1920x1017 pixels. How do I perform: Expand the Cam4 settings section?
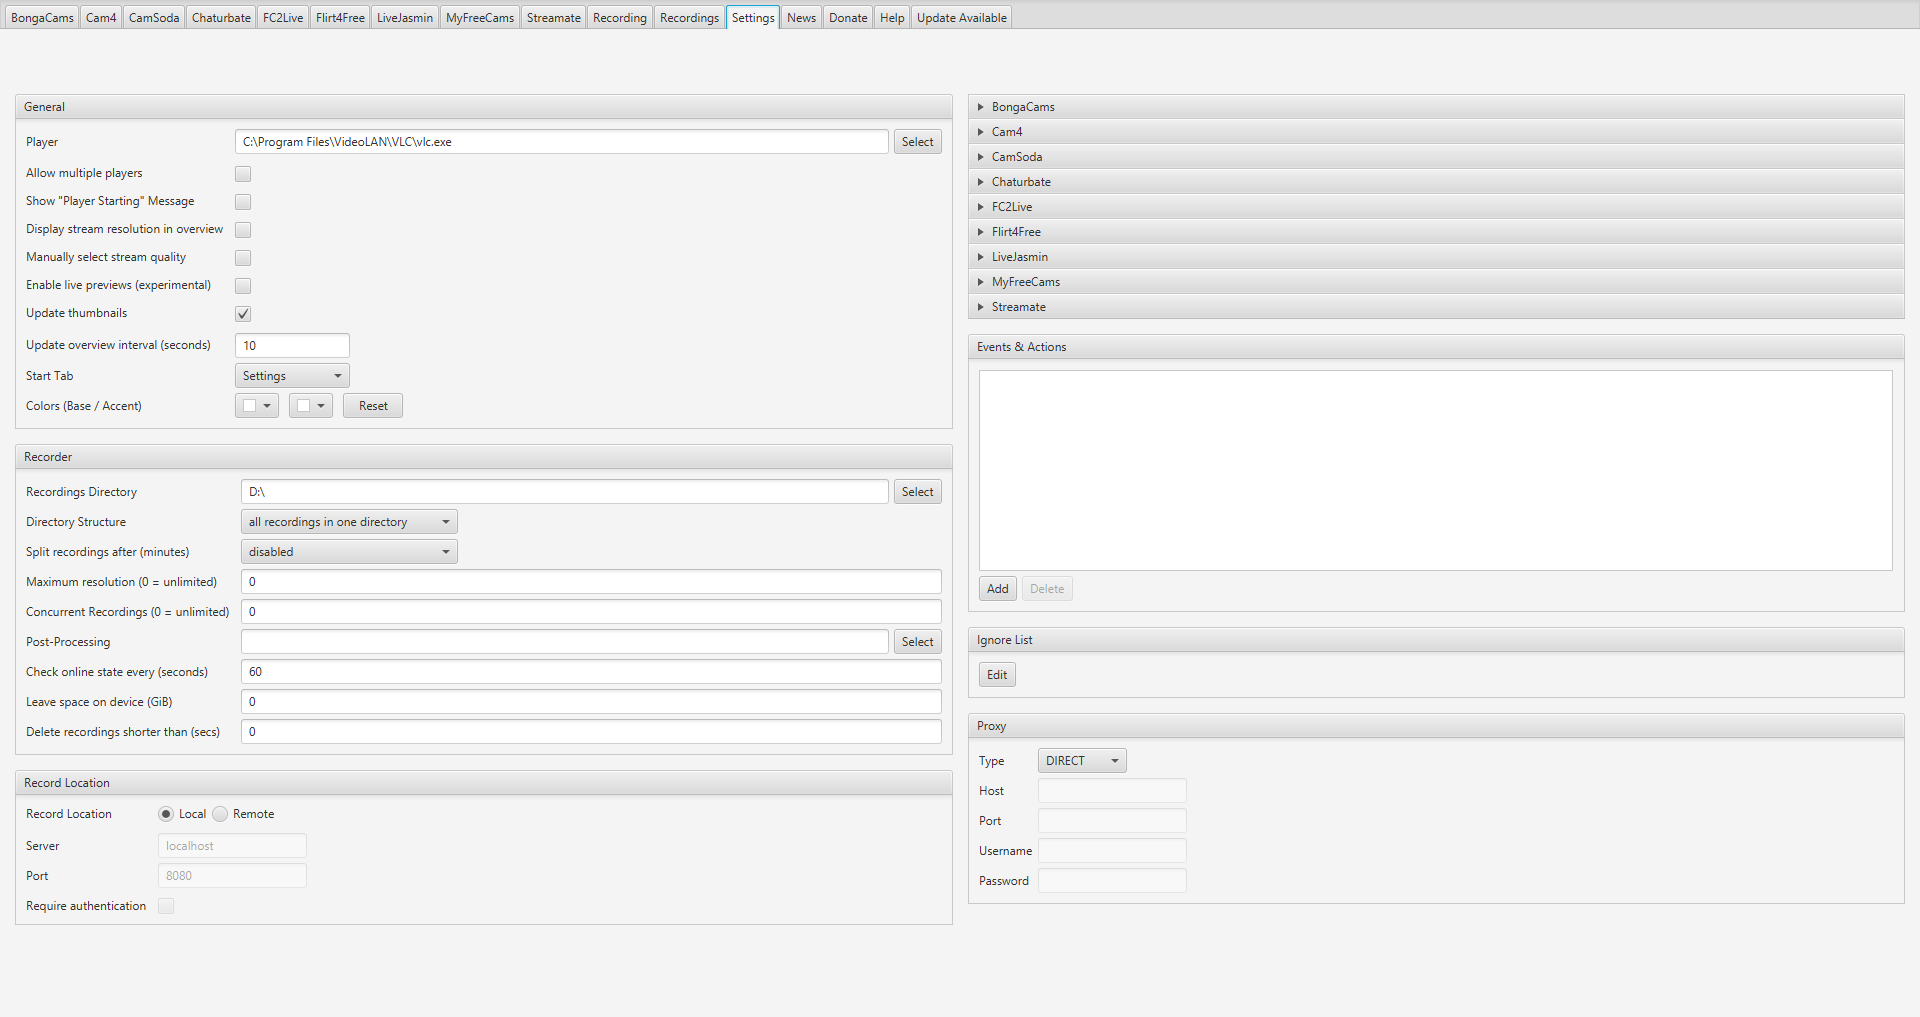pos(1006,132)
